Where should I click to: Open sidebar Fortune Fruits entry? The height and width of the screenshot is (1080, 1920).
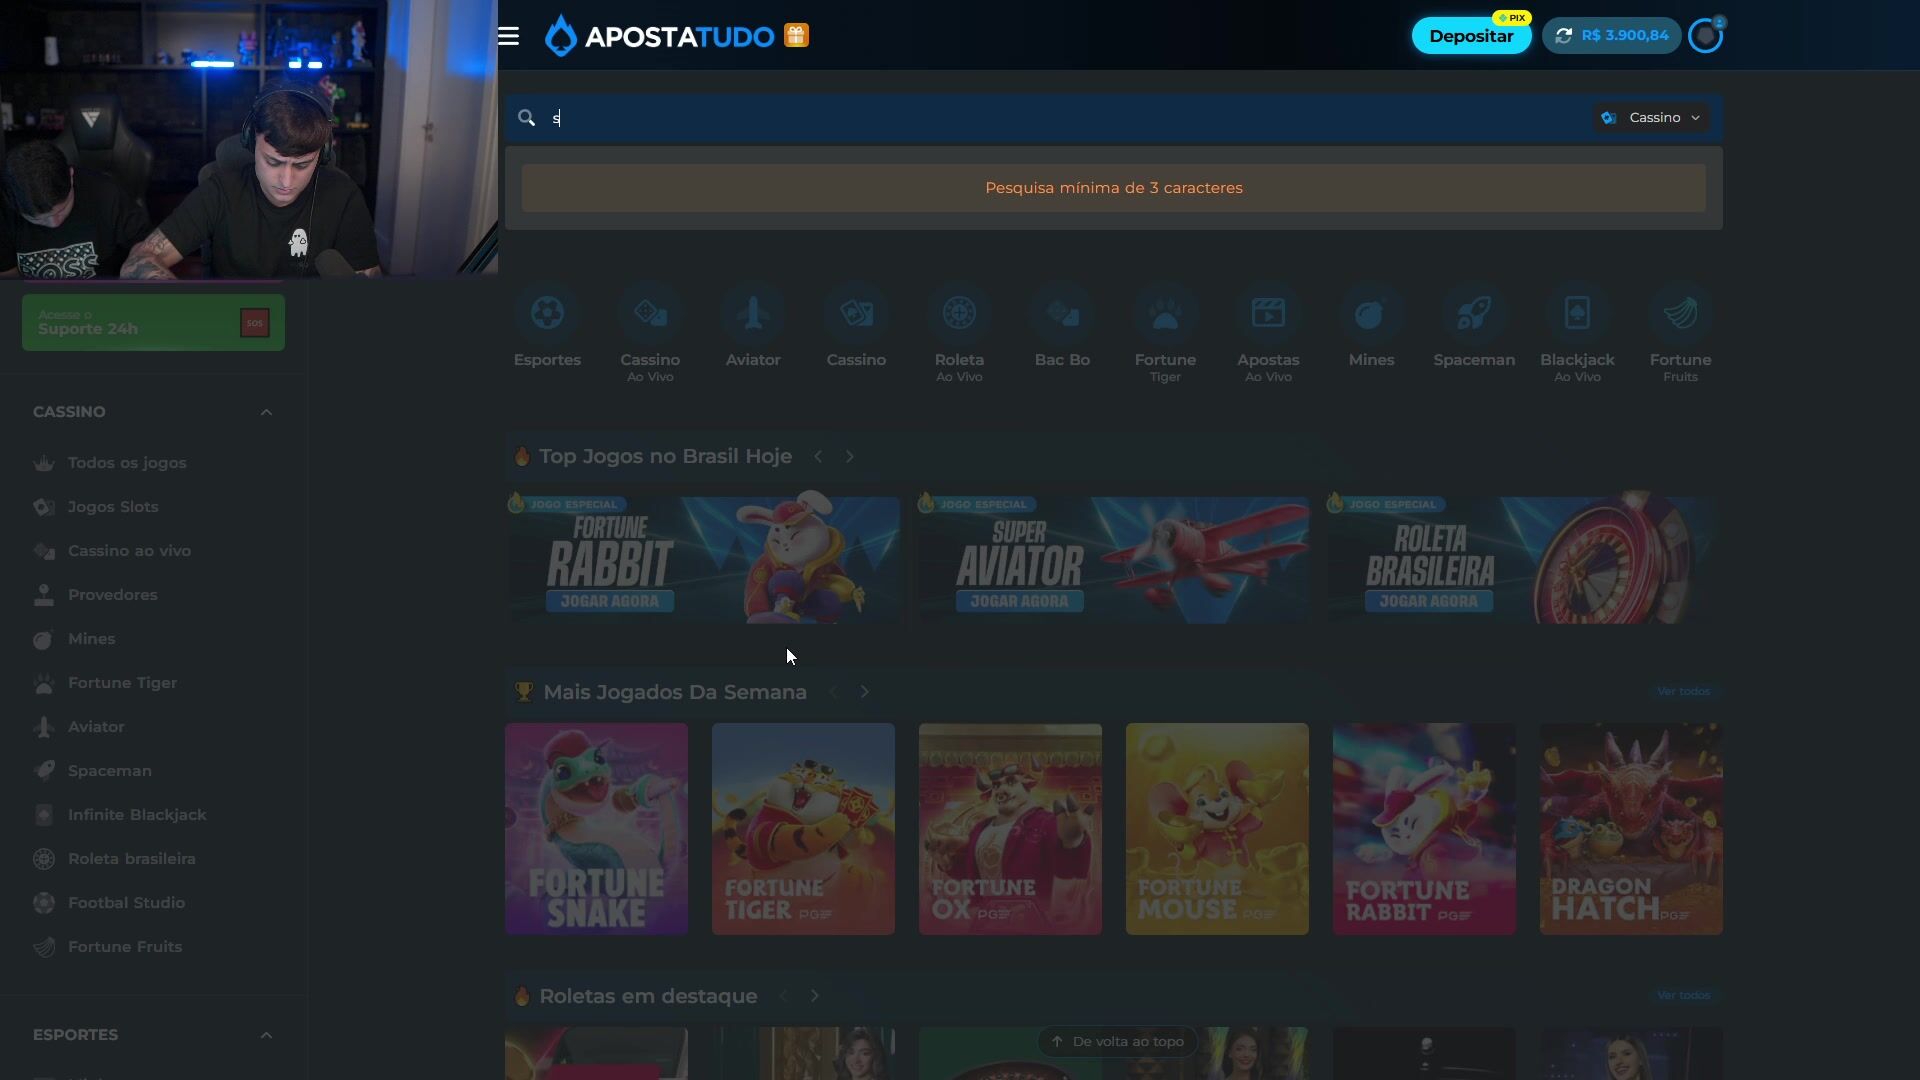pos(125,947)
